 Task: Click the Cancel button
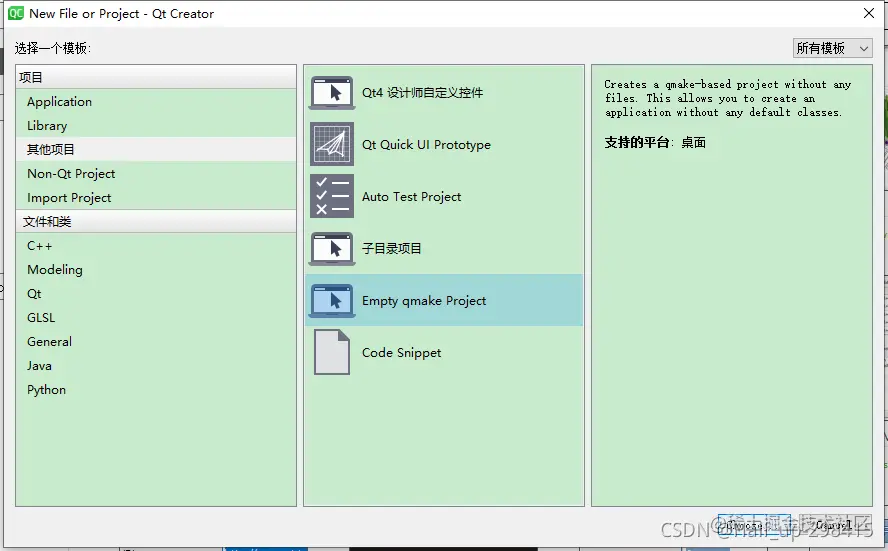pos(834,525)
